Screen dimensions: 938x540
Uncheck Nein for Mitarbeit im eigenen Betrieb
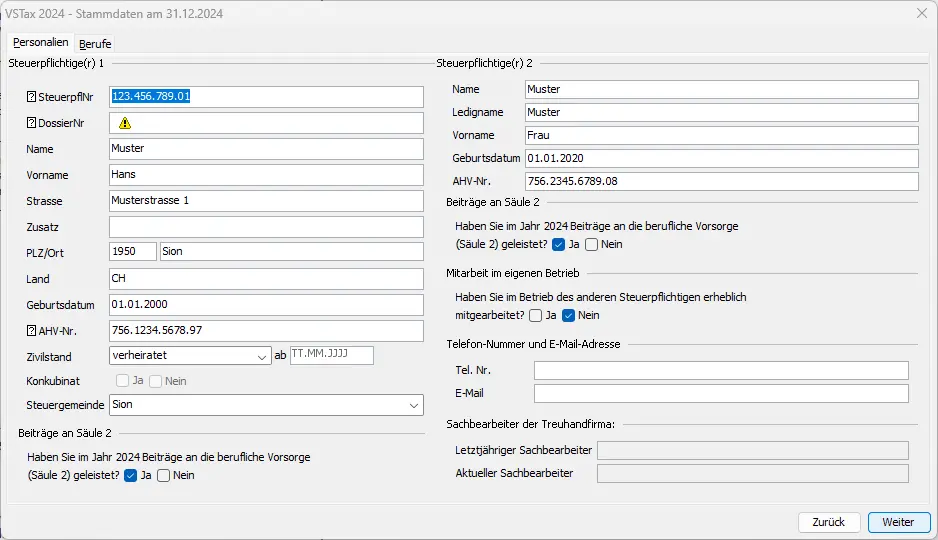tap(569, 315)
